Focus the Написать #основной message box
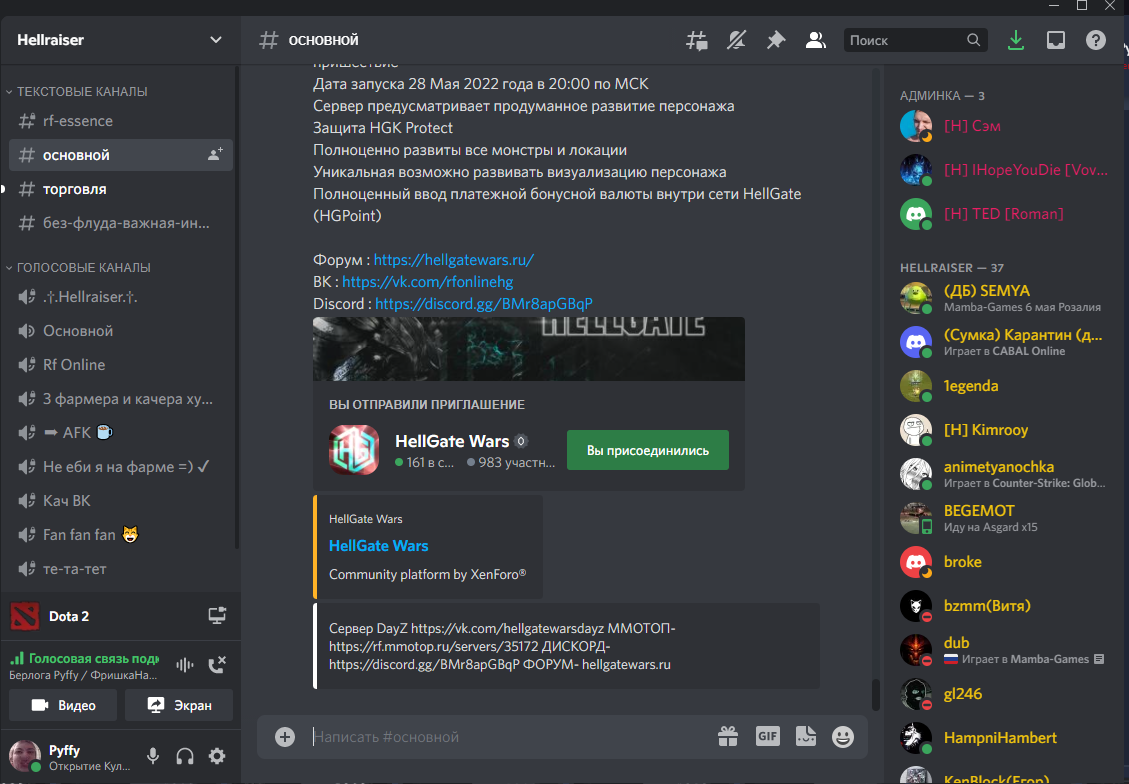 pos(508,736)
